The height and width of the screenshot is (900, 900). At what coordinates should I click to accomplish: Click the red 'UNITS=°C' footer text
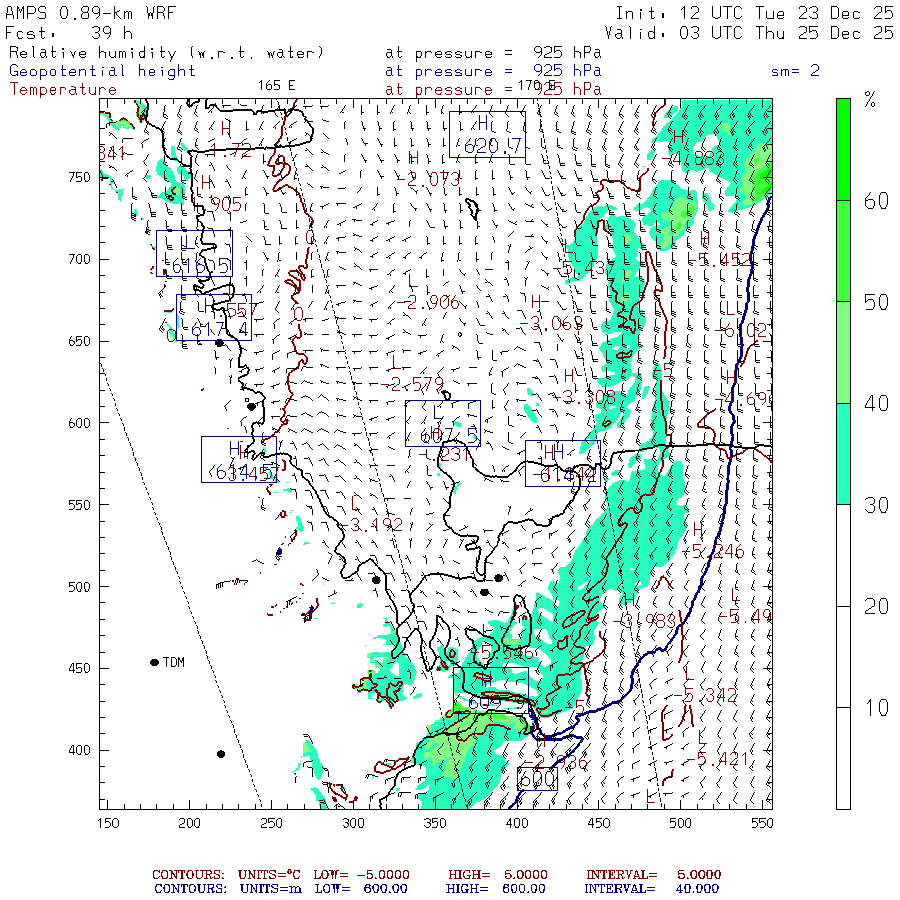pyautogui.click(x=269, y=875)
